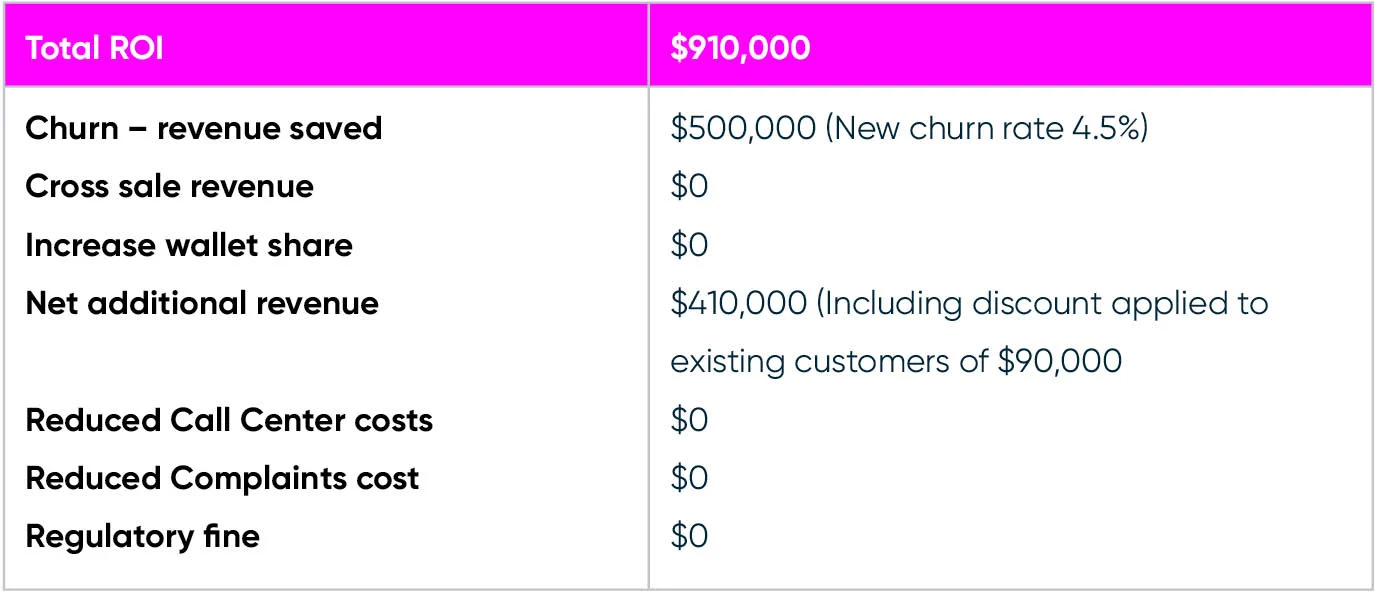Image resolution: width=1375 pixels, height=604 pixels.
Task: Click the Regulatory fine label
Action: pyautogui.click(x=142, y=536)
